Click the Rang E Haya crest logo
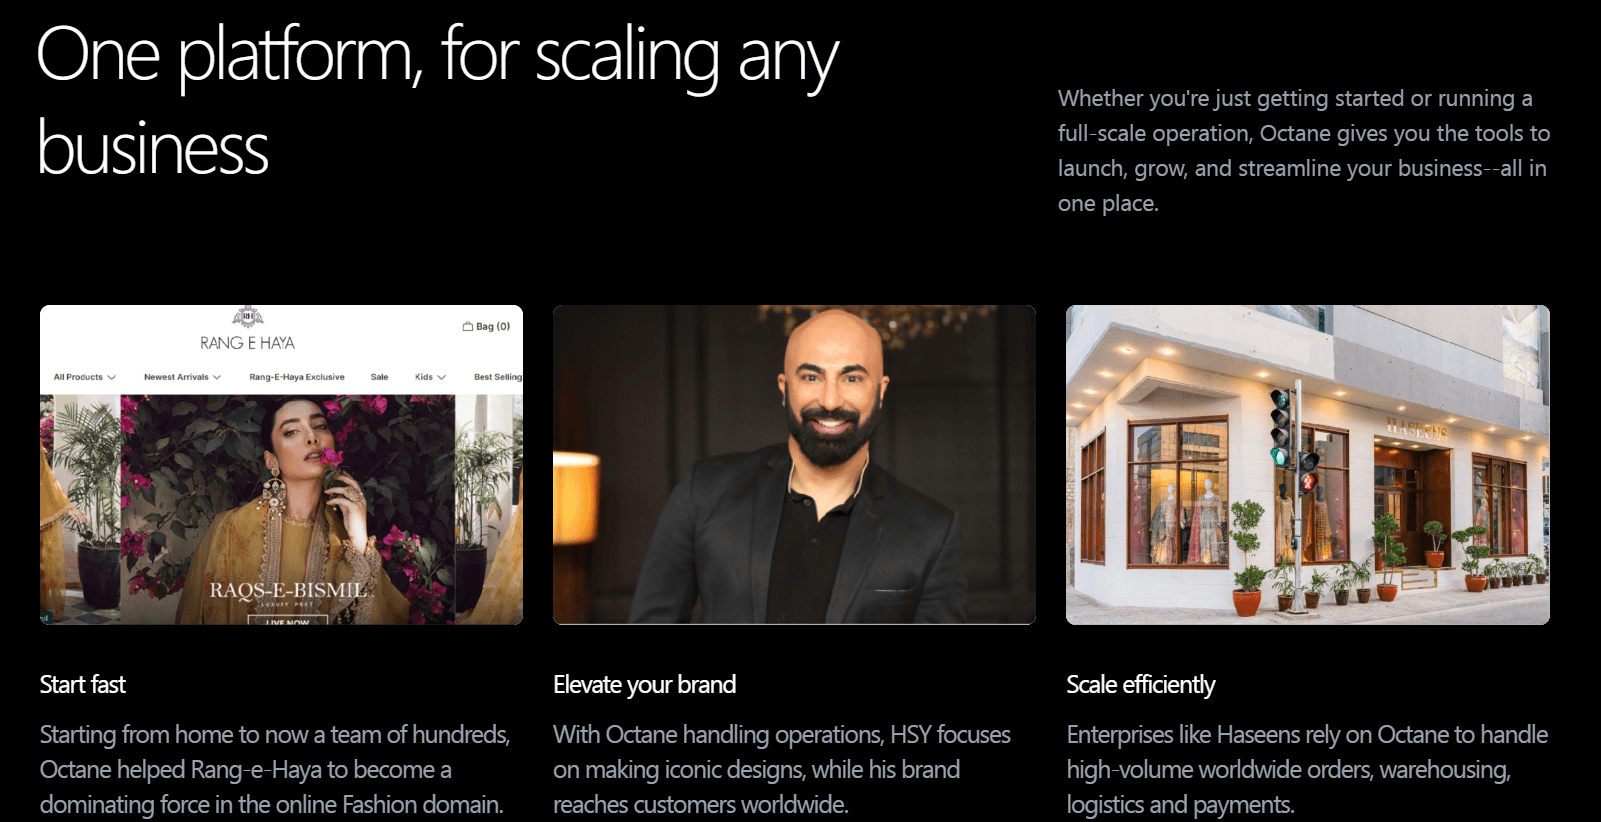Viewport: 1601px width, 822px height. (x=248, y=317)
